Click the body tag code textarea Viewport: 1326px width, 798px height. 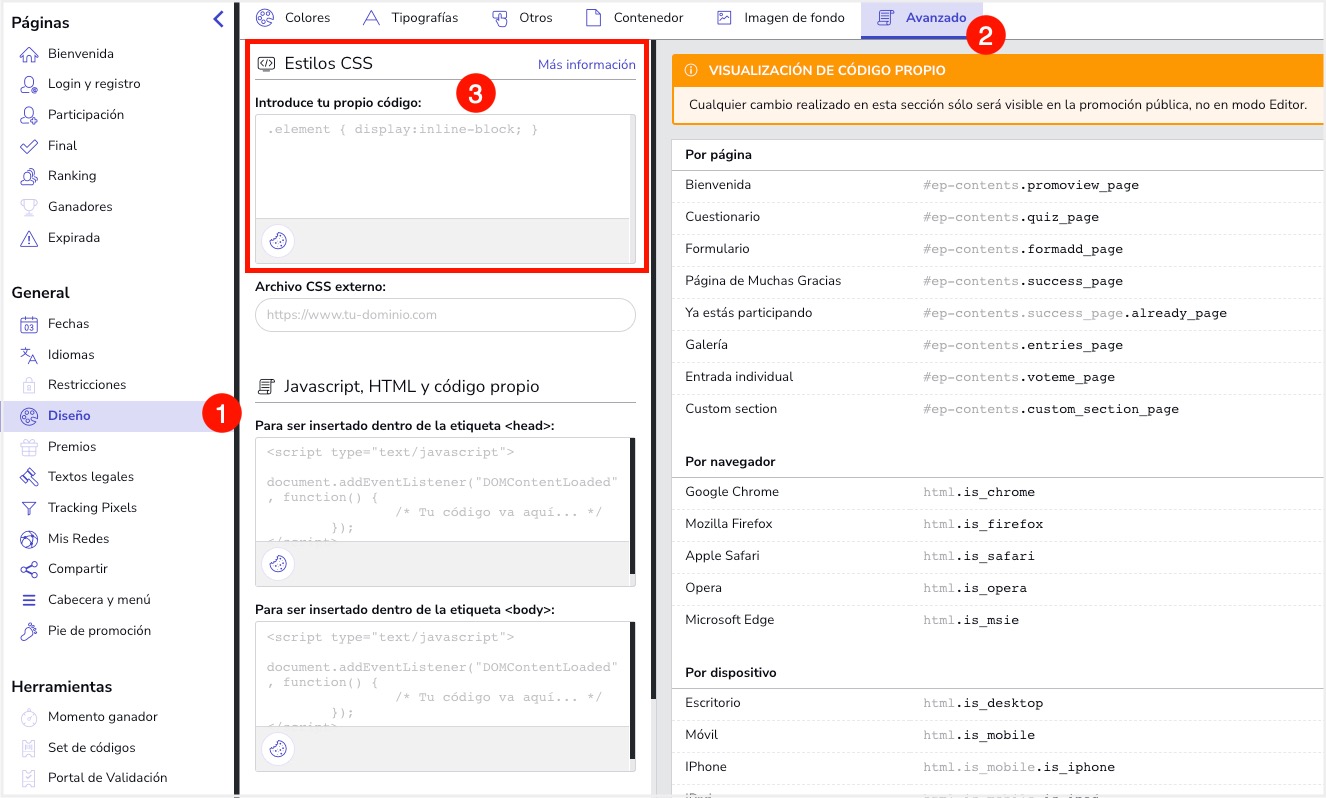click(445, 674)
